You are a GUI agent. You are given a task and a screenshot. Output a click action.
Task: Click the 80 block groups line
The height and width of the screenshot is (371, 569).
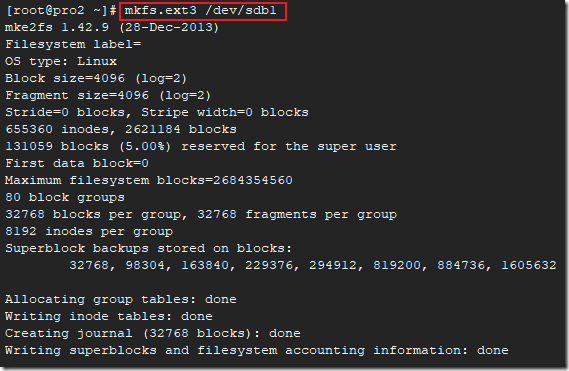(x=65, y=197)
